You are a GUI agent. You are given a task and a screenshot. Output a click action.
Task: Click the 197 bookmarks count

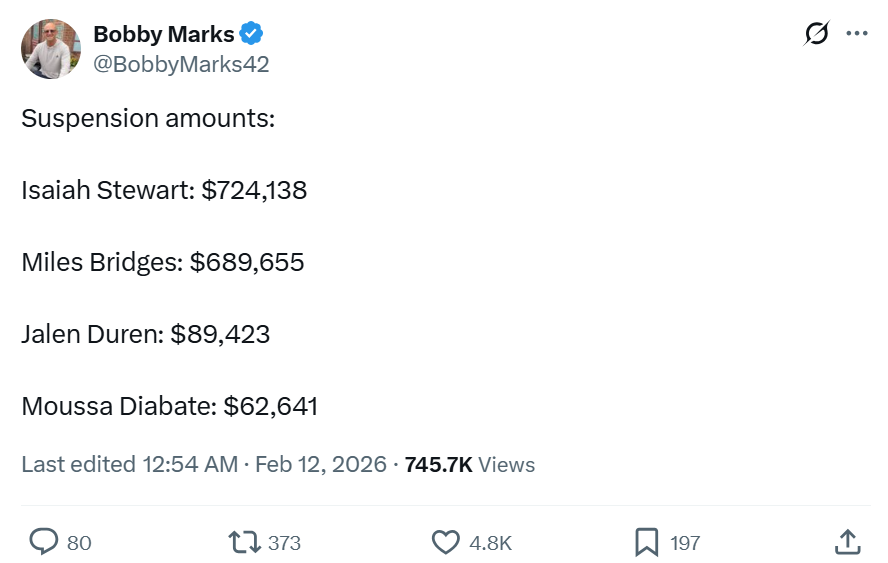pyautogui.click(x=685, y=543)
